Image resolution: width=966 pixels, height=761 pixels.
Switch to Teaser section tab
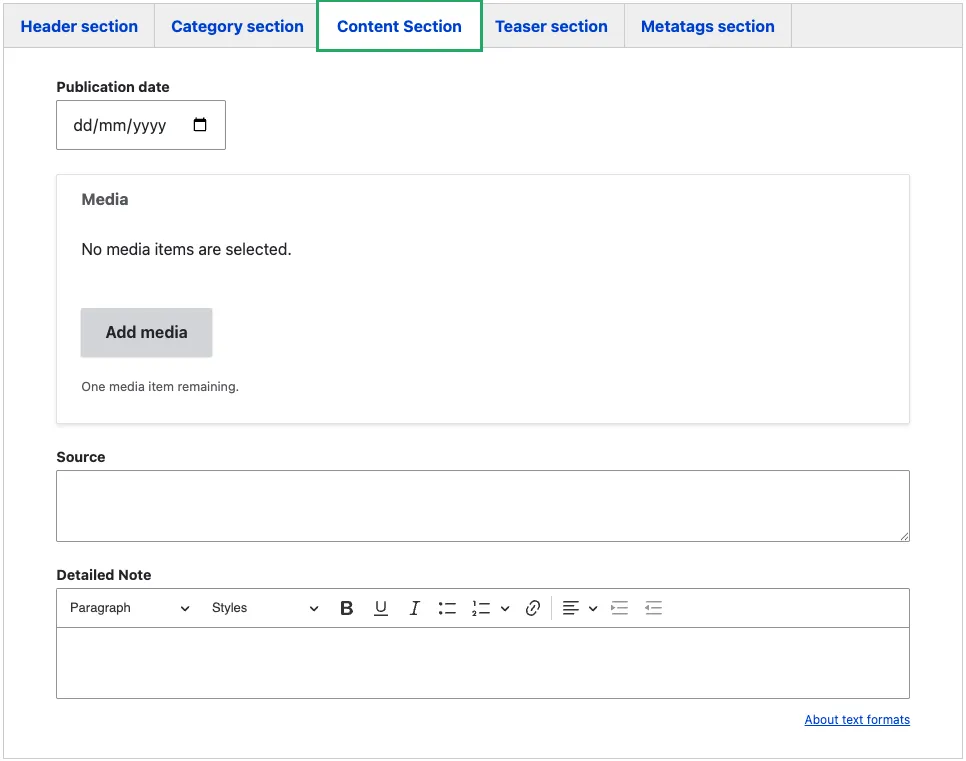click(x=551, y=26)
